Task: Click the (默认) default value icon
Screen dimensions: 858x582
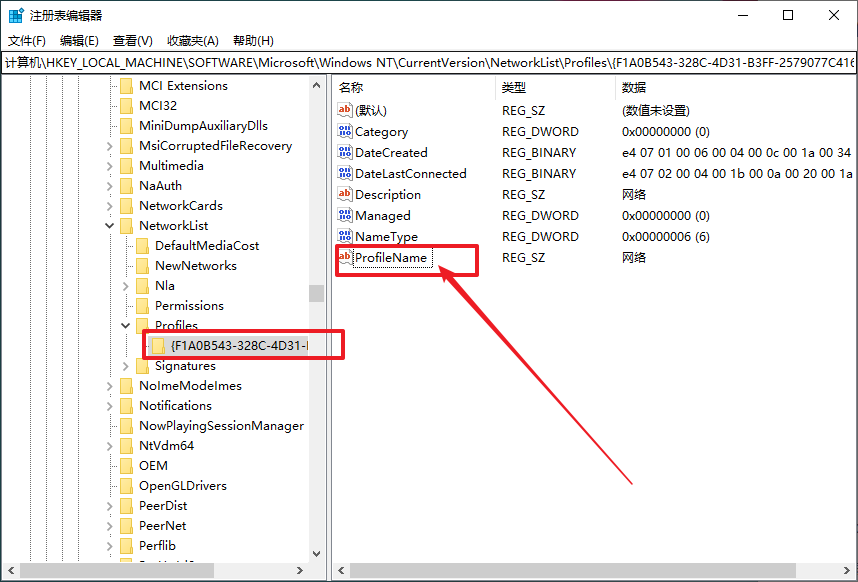Action: pyautogui.click(x=346, y=111)
